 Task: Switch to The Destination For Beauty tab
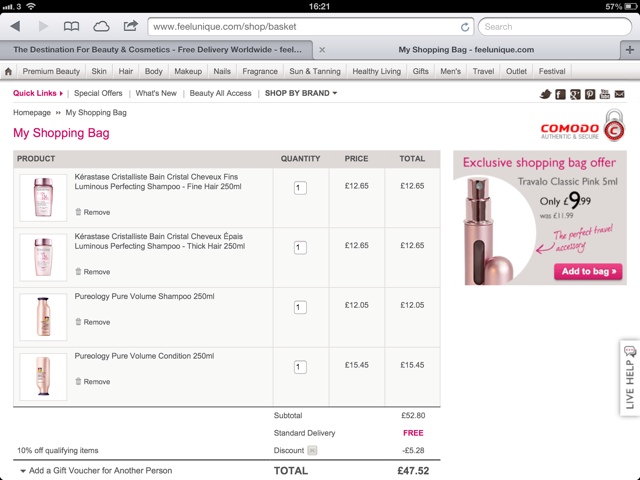click(x=157, y=50)
